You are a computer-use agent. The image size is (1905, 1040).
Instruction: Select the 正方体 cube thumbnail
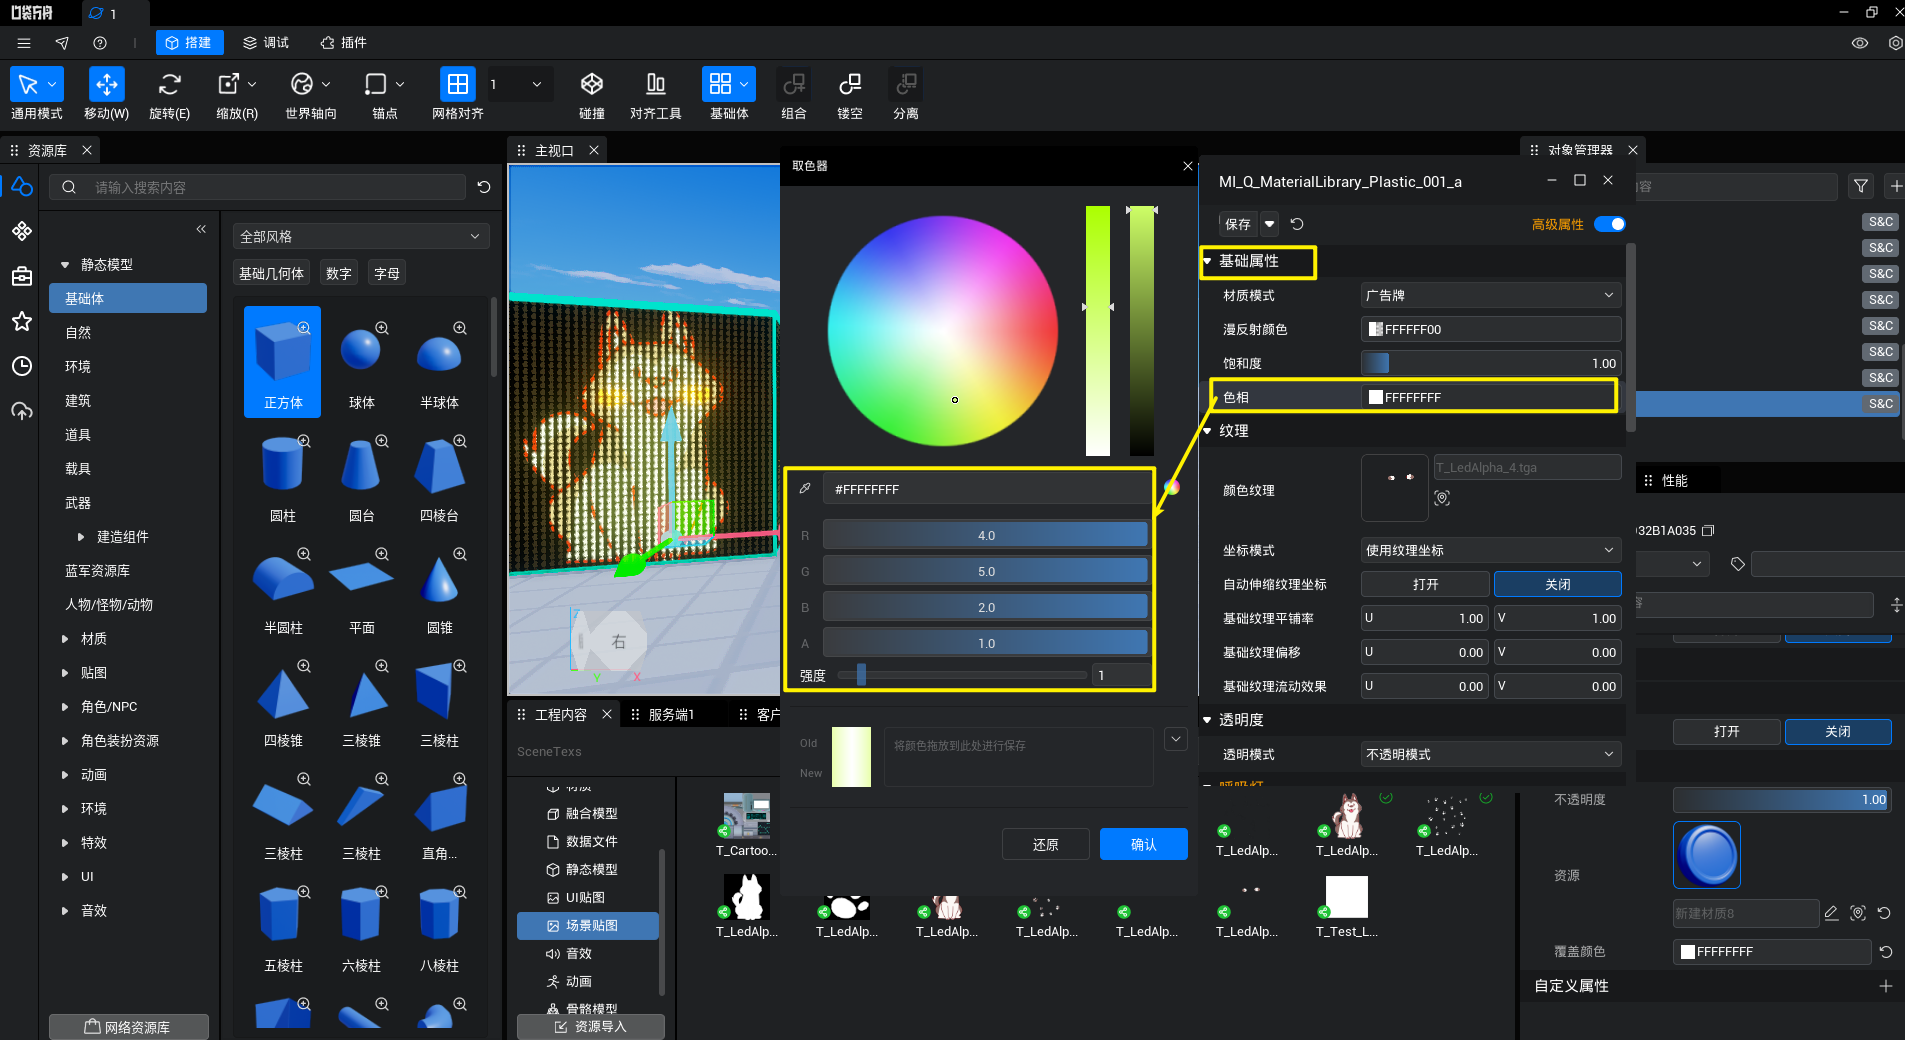point(283,361)
